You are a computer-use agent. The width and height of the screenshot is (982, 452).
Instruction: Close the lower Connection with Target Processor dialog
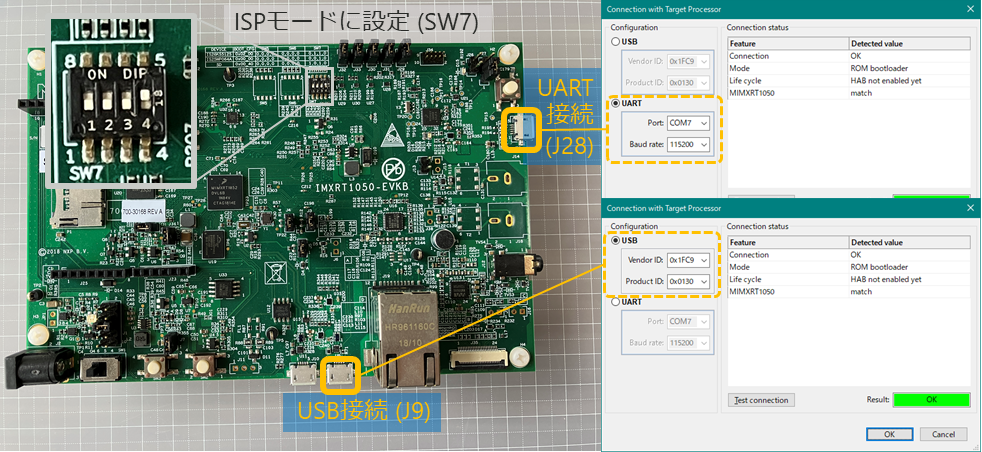coord(968,207)
